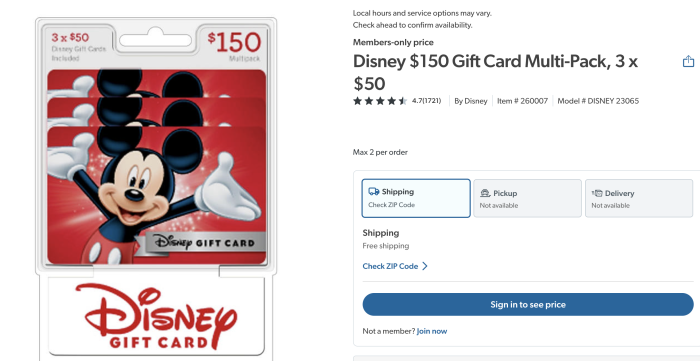Select the Pickup fulfillment option
The width and height of the screenshot is (700, 361).
point(527,198)
